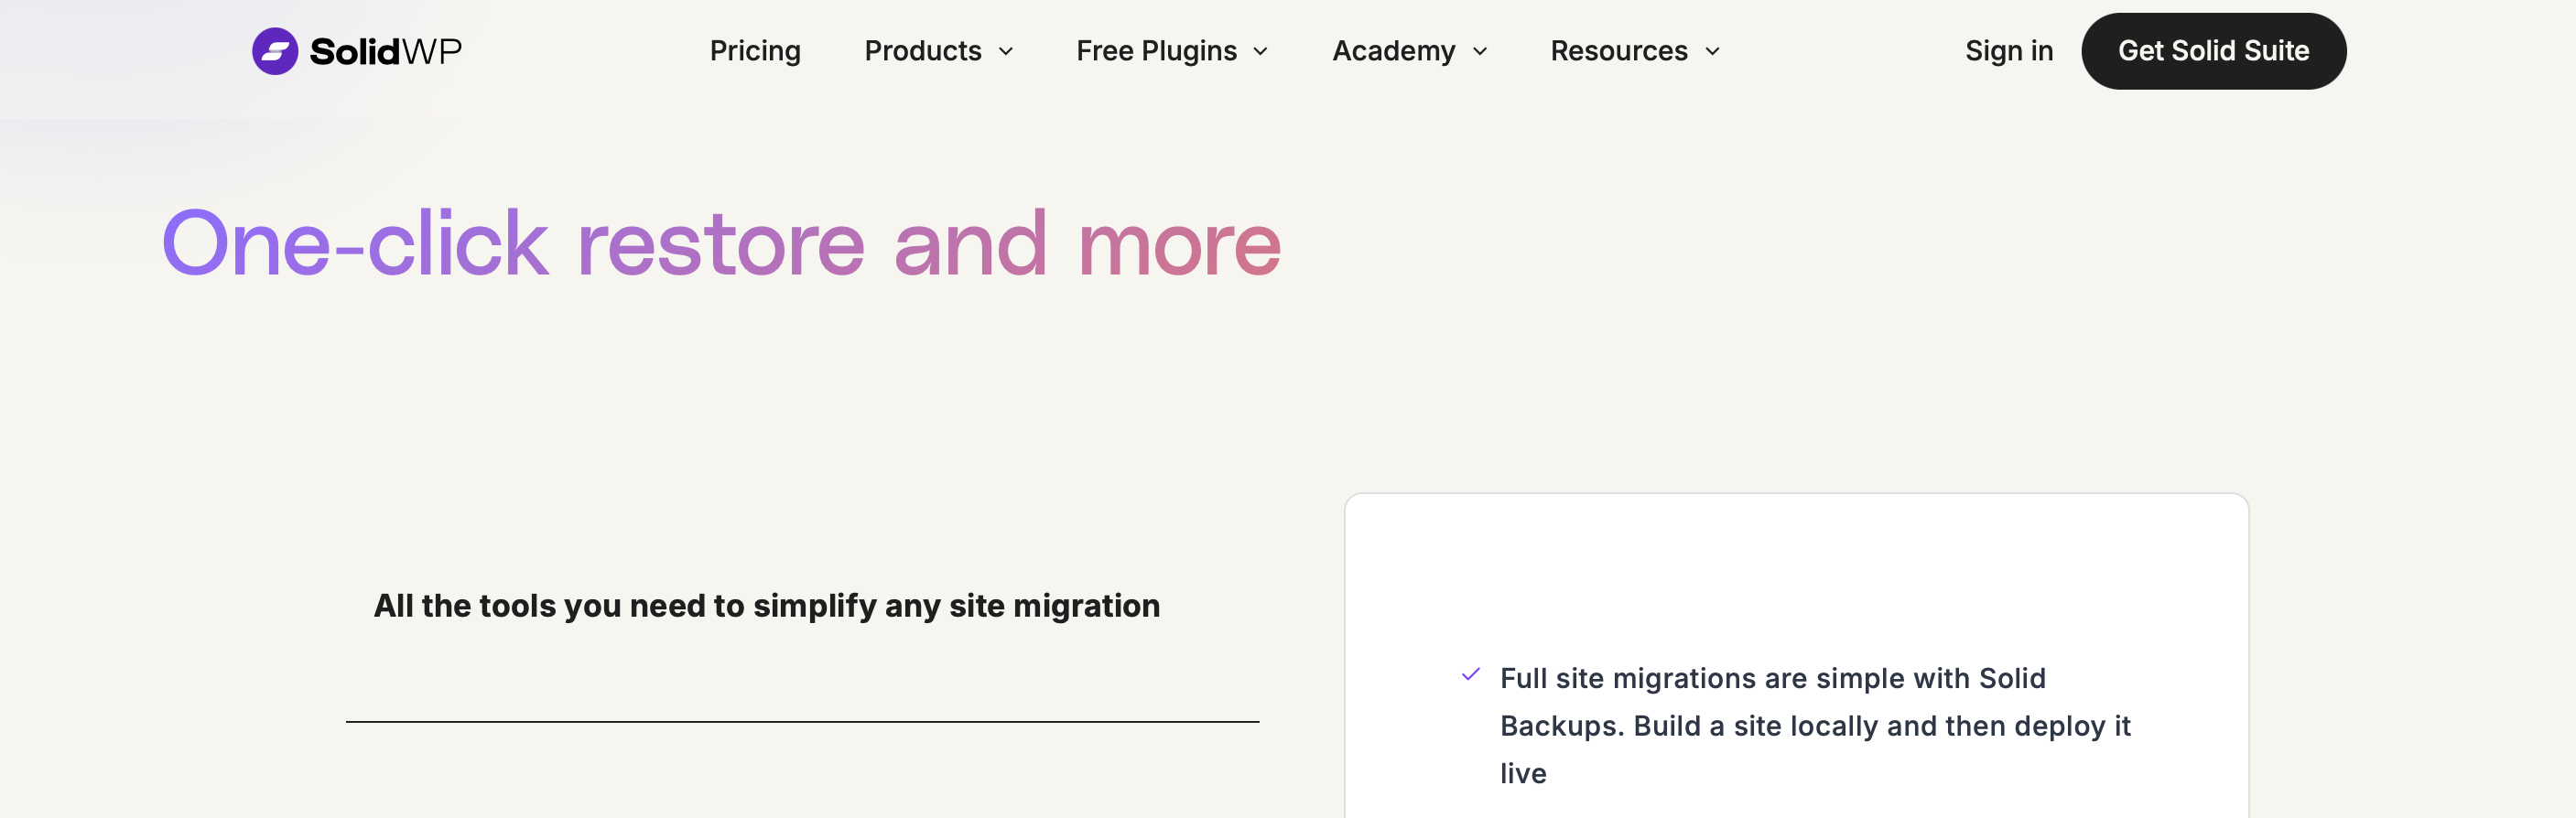Click the SolidWP wordmark text
Screen dimensions: 2576x818
[386, 51]
